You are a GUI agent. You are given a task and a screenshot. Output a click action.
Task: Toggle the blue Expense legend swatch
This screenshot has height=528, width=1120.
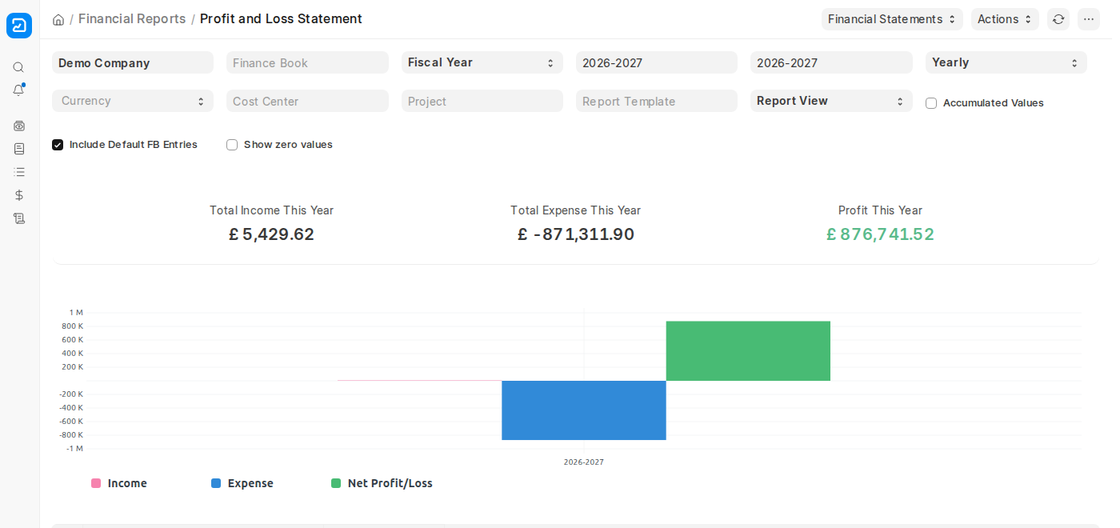216,484
